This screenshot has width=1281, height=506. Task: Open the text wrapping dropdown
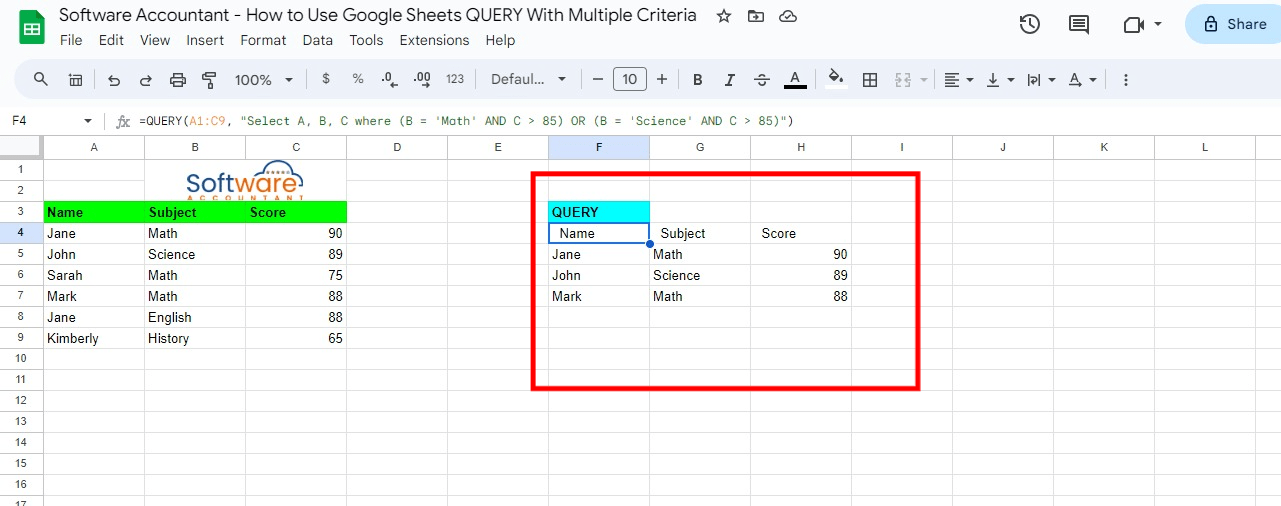coord(1041,79)
